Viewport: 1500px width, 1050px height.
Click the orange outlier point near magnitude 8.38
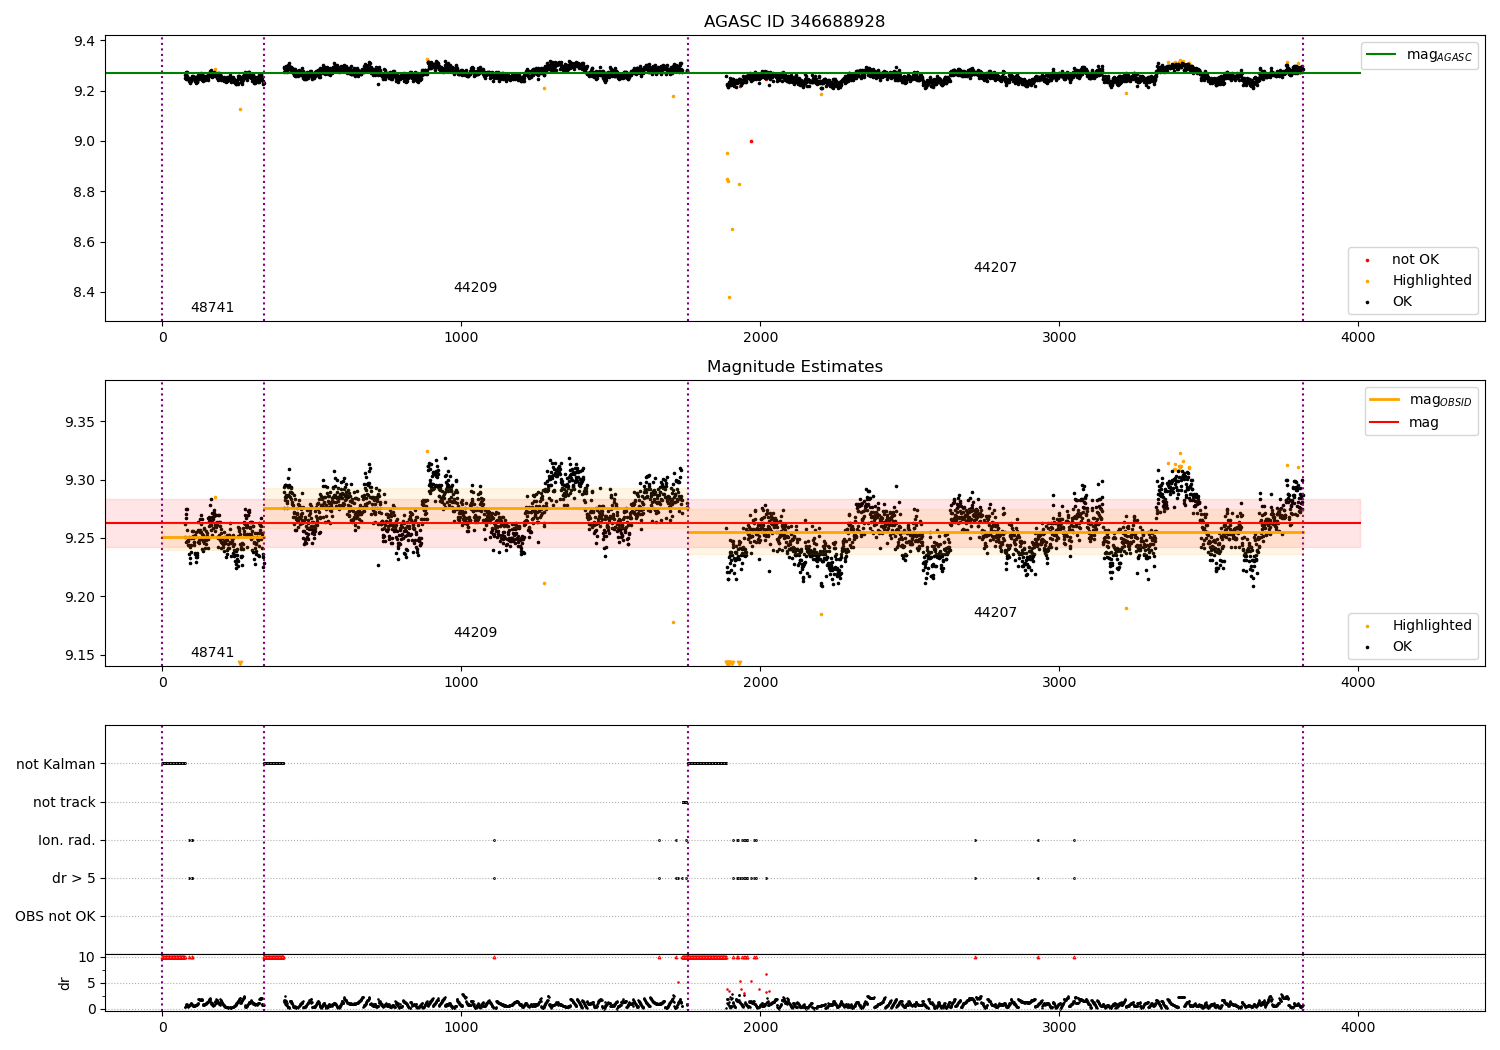pos(729,297)
